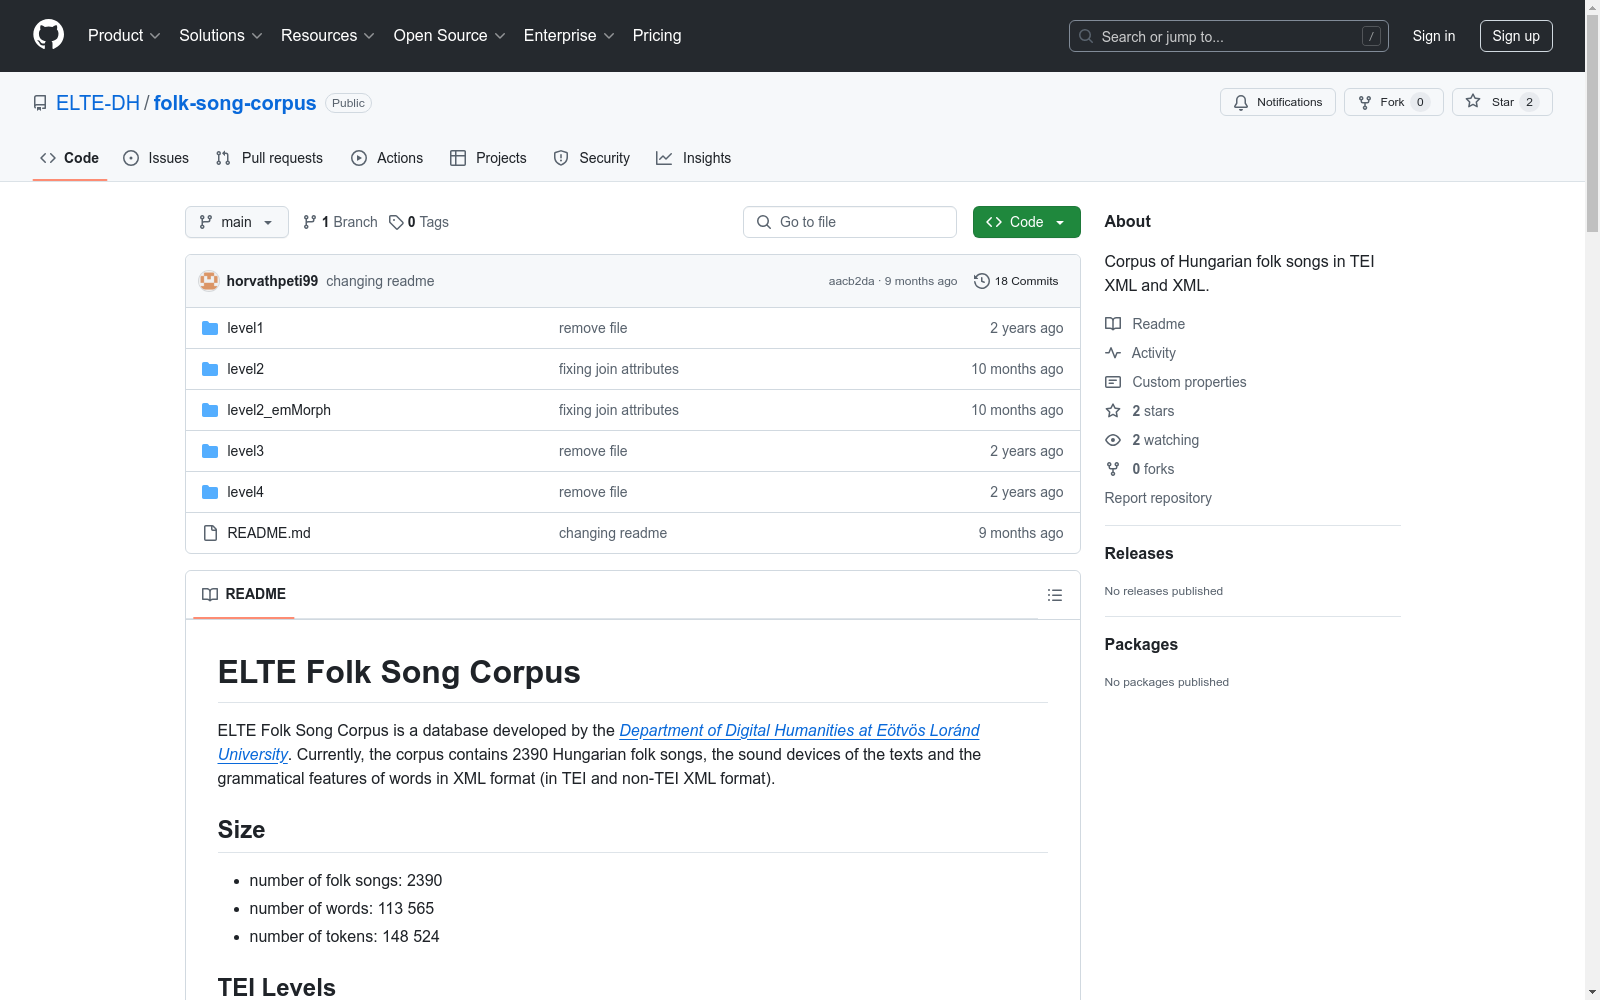Open the folk-song-corpus repository link
Viewport: 1600px width, 1000px height.
point(235,103)
